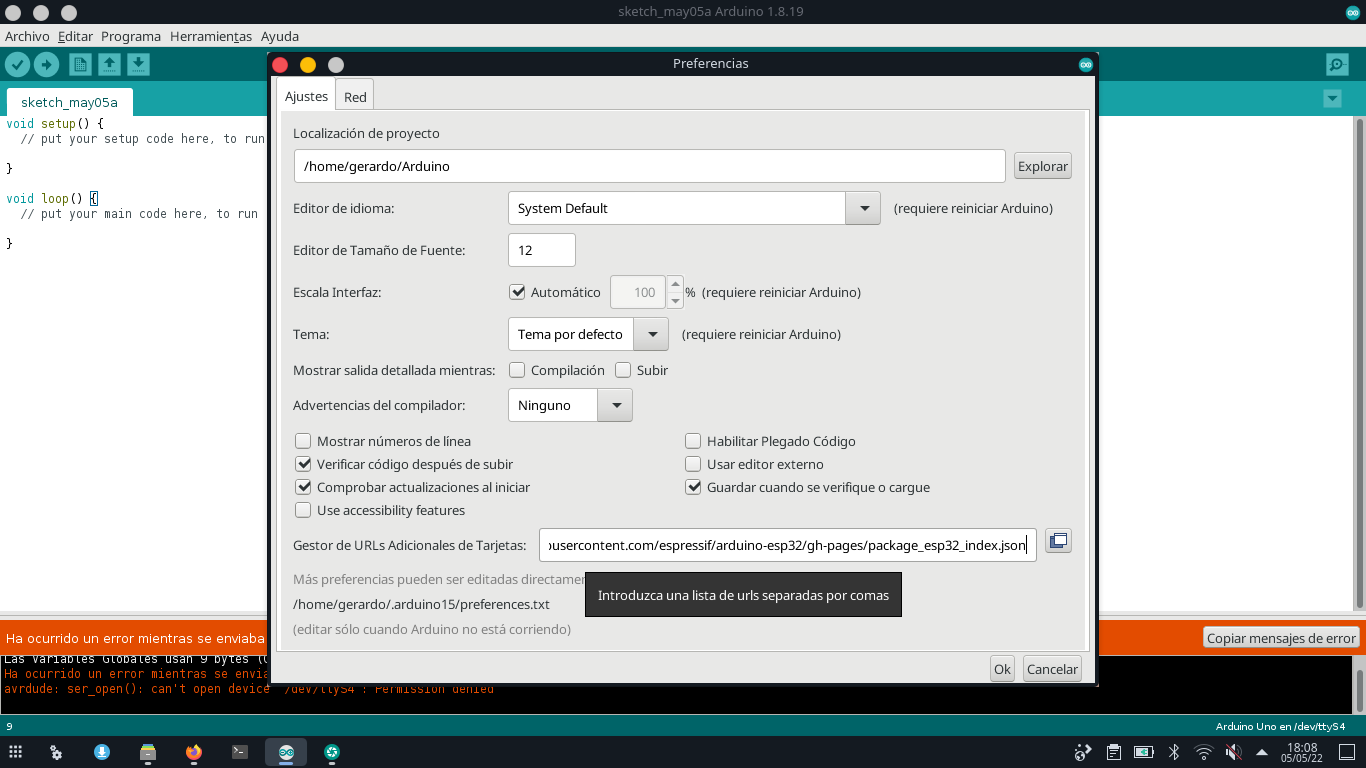
Task: Open the terminal from the taskbar
Action: (x=240, y=752)
